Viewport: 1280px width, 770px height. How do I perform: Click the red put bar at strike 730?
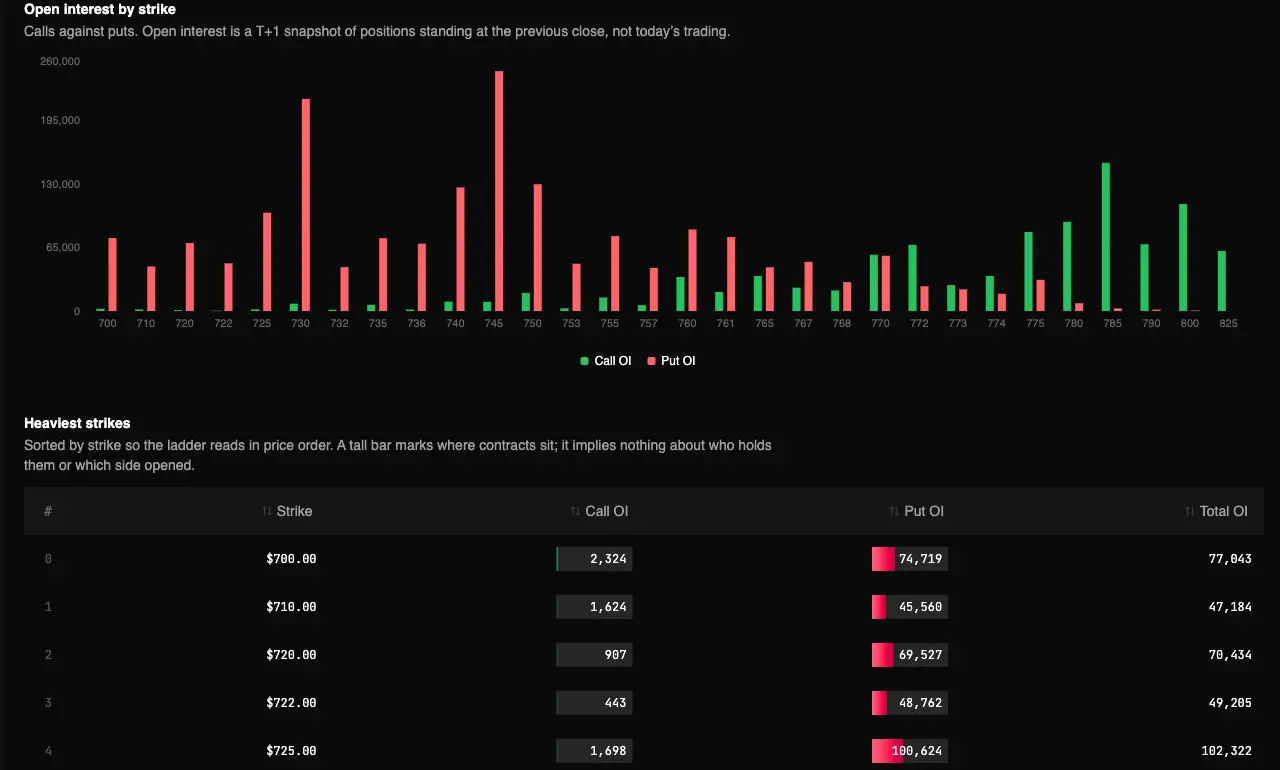click(306, 205)
